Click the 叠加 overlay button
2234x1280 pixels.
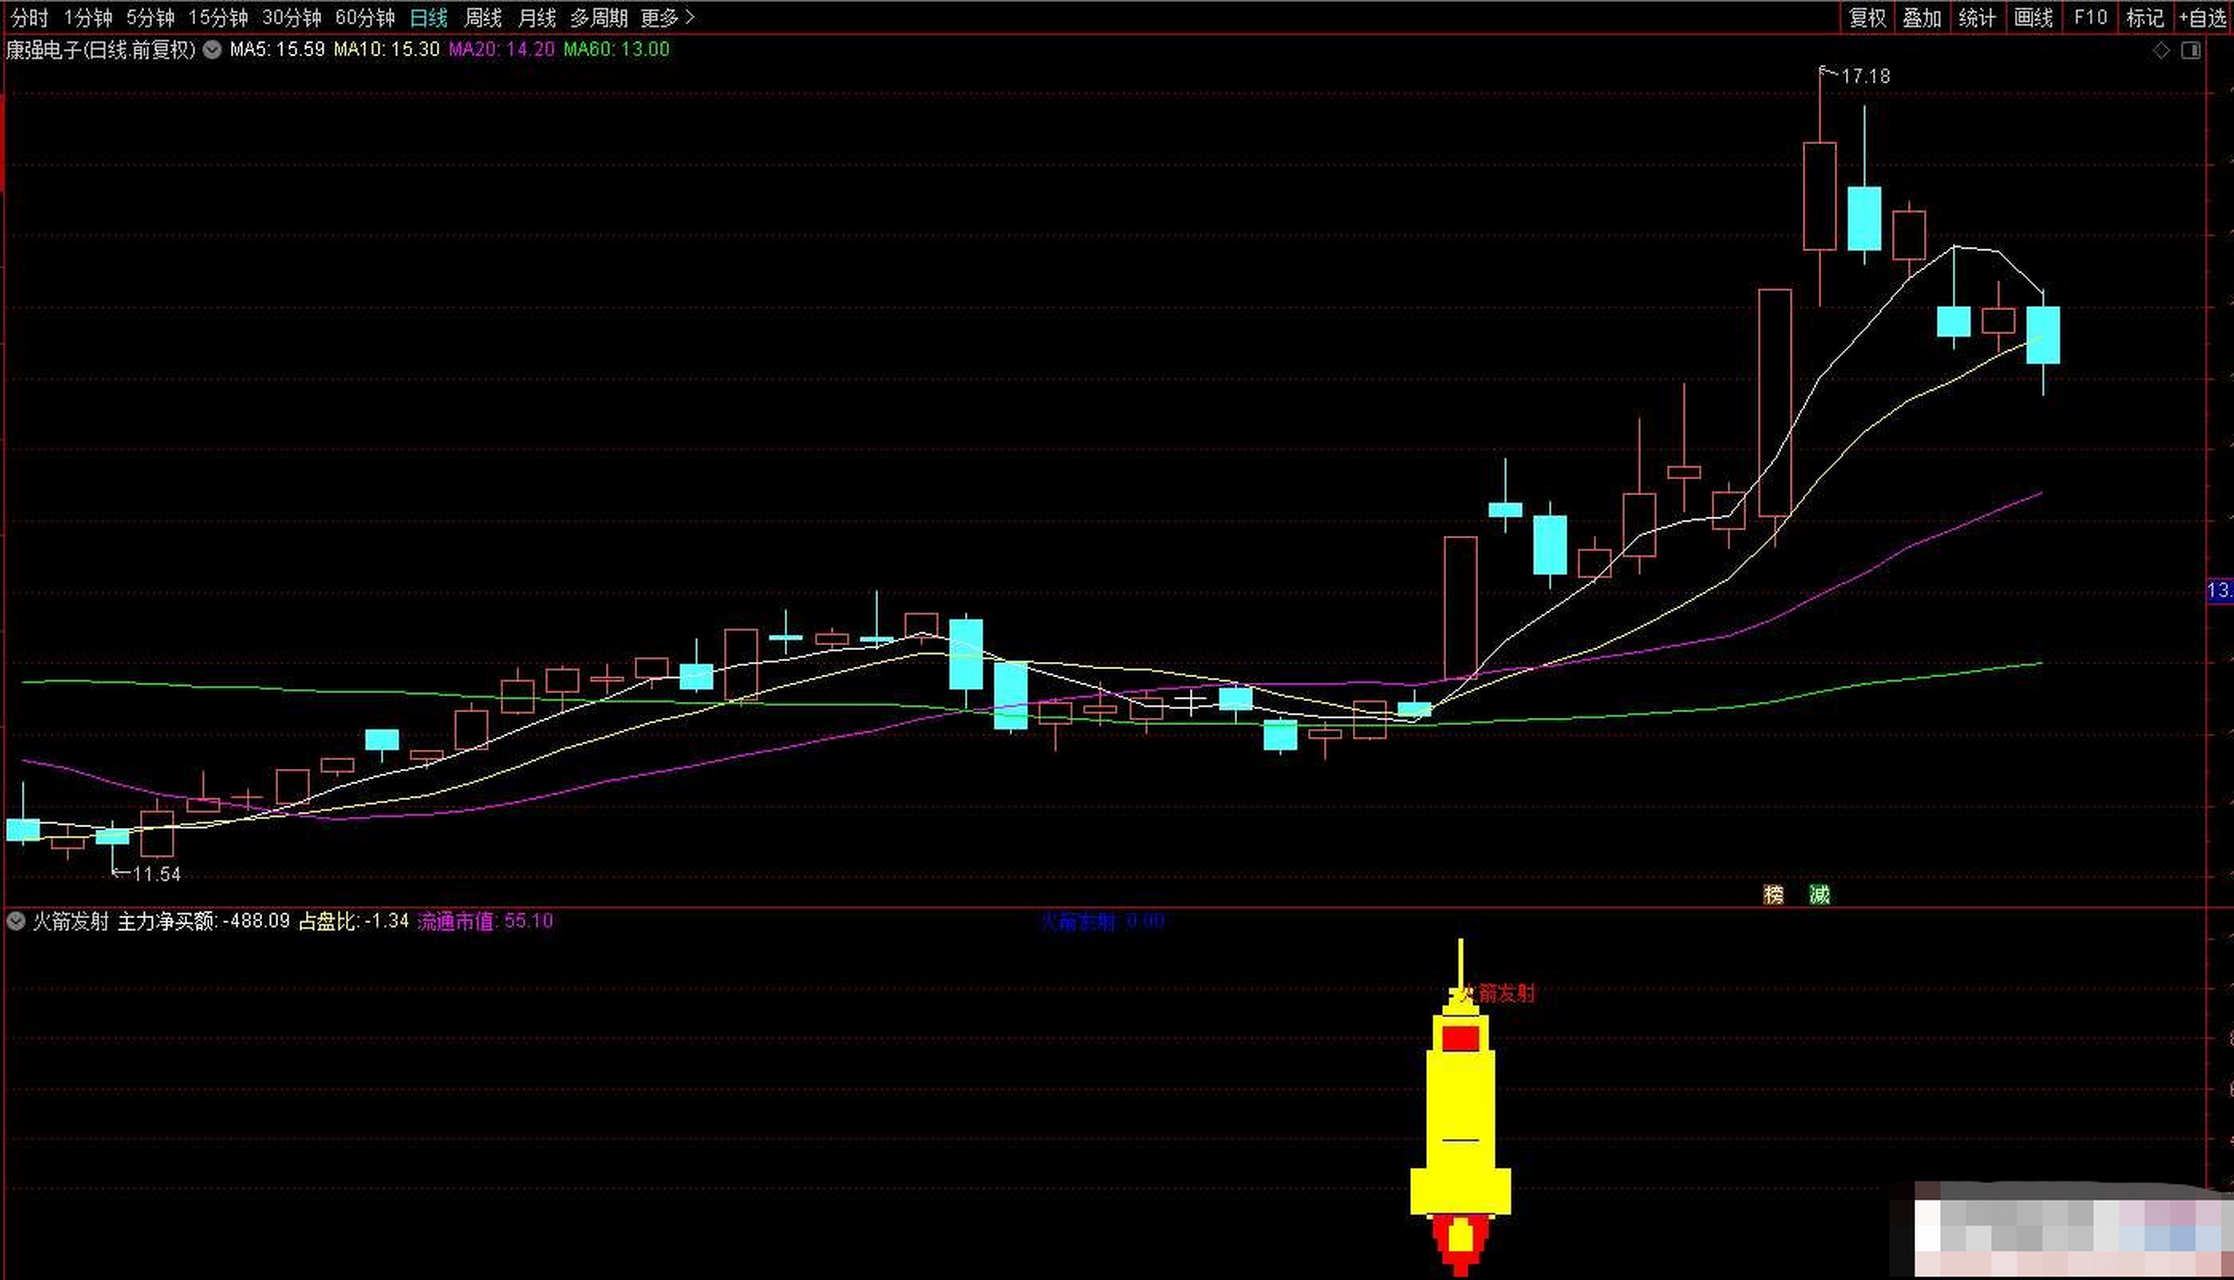[1921, 17]
